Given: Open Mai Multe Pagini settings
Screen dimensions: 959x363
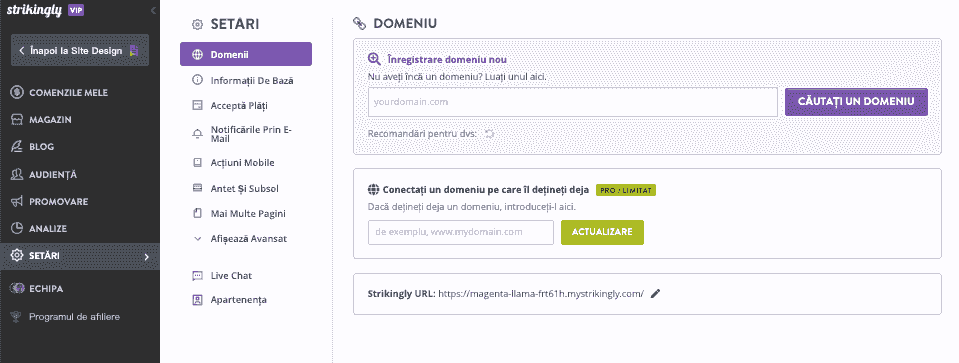Looking at the screenshot, I should [248, 214].
